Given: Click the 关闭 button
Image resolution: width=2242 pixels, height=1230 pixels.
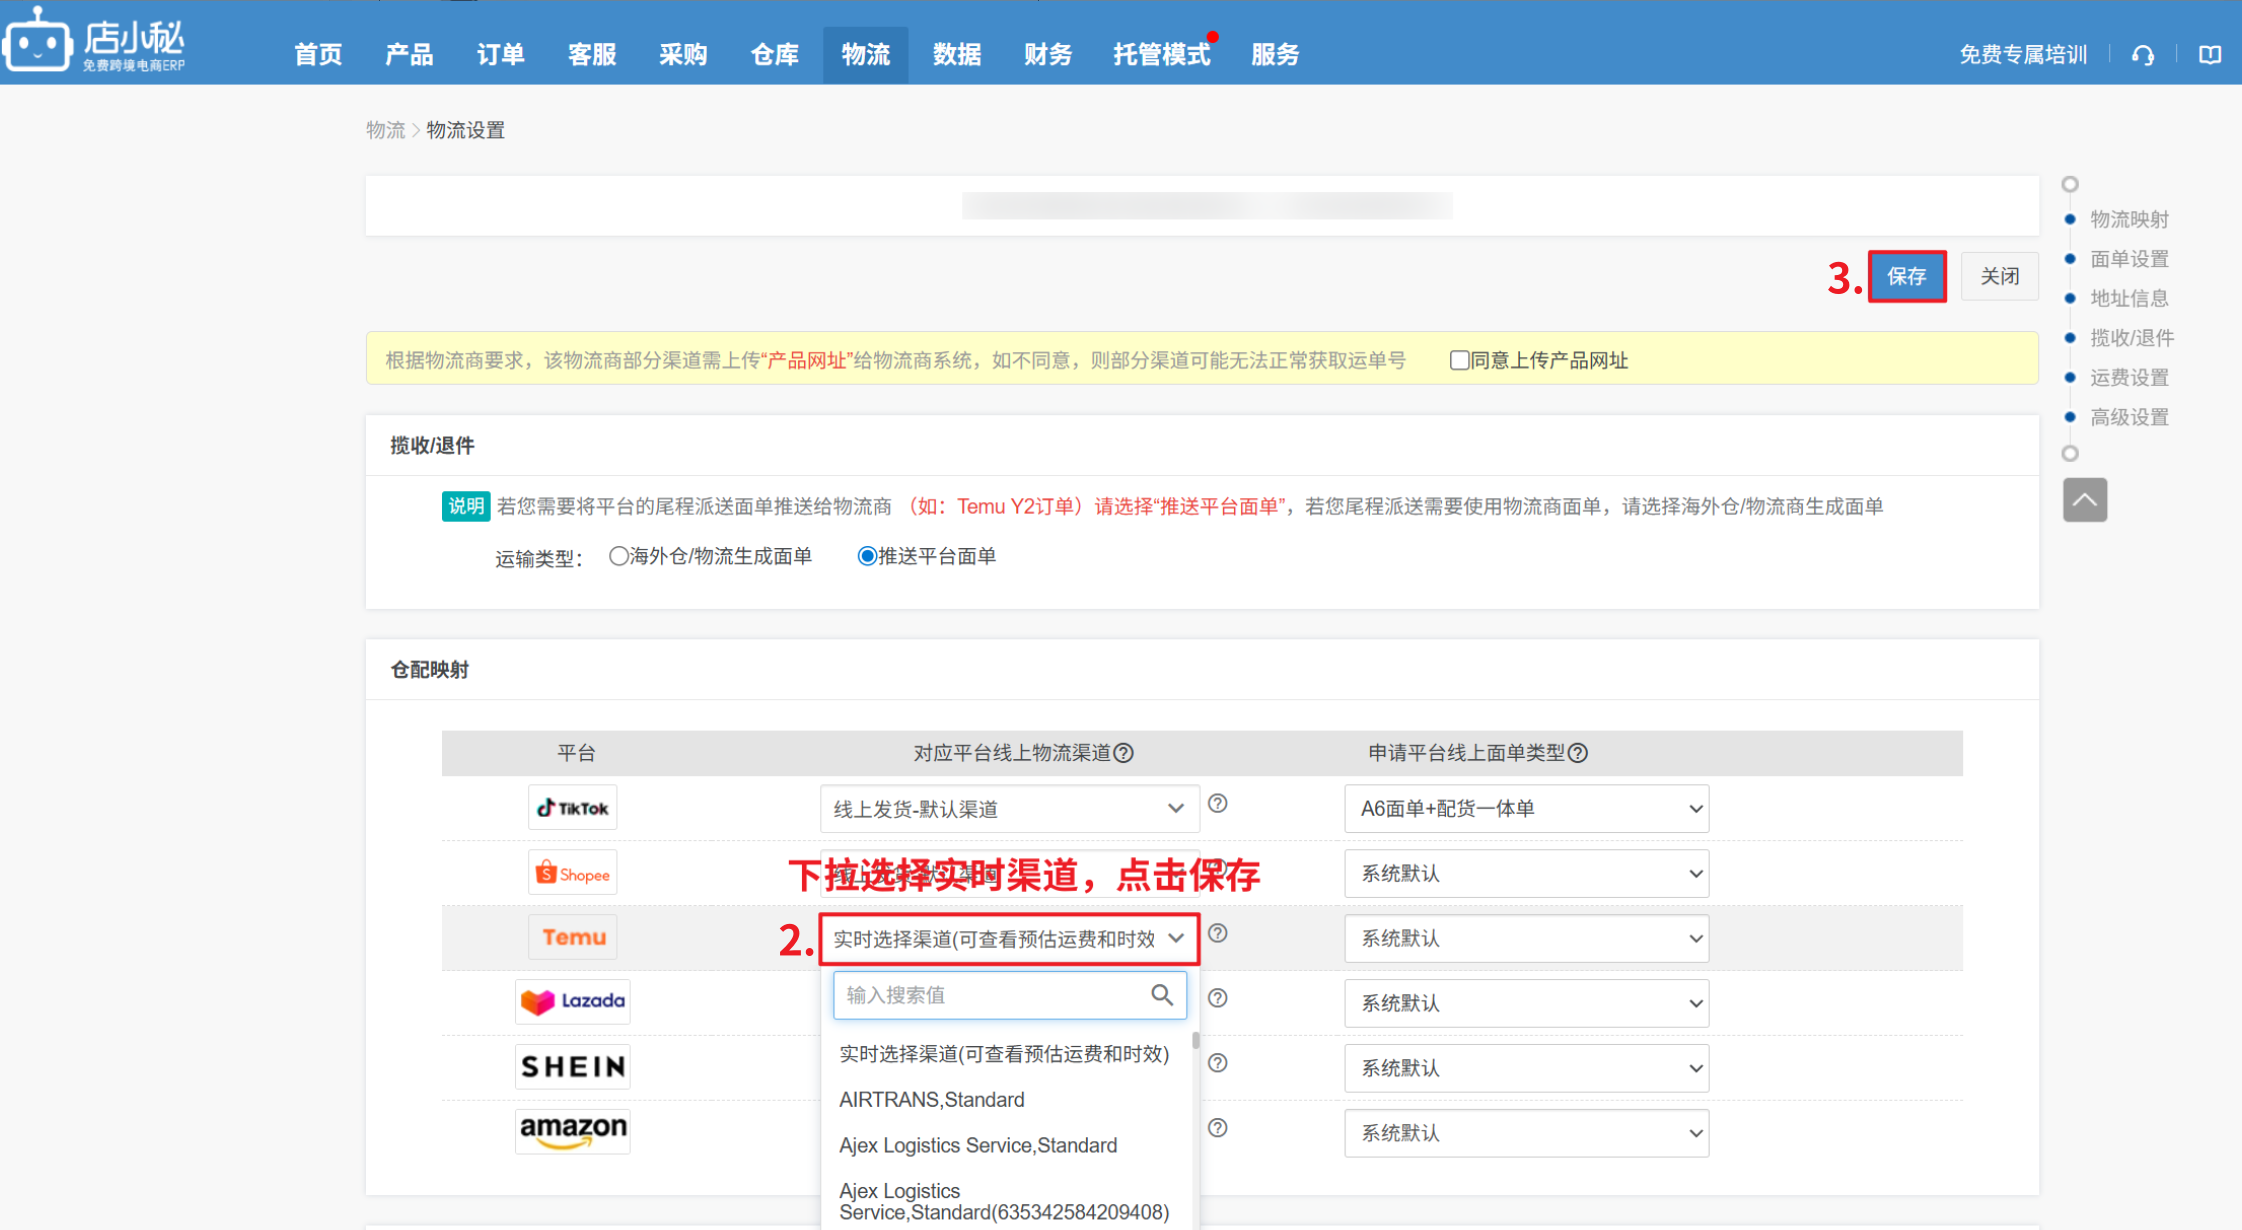Looking at the screenshot, I should [1999, 276].
